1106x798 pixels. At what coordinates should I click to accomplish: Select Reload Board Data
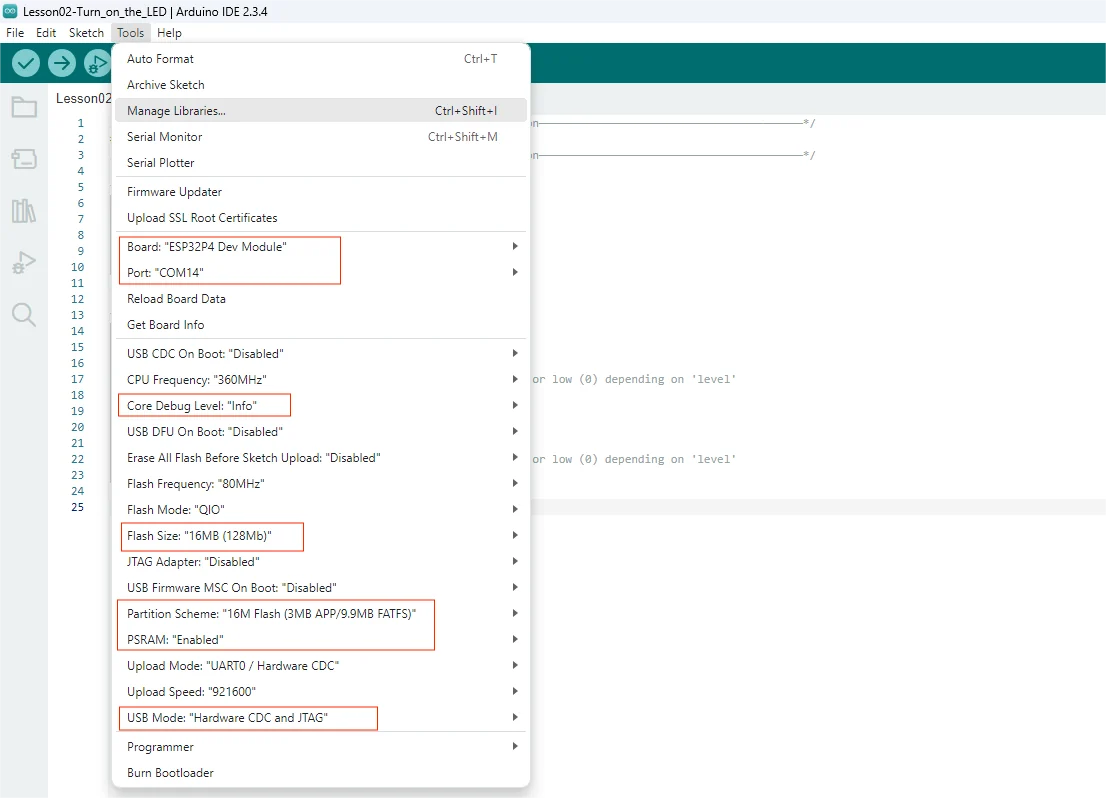(x=321, y=298)
